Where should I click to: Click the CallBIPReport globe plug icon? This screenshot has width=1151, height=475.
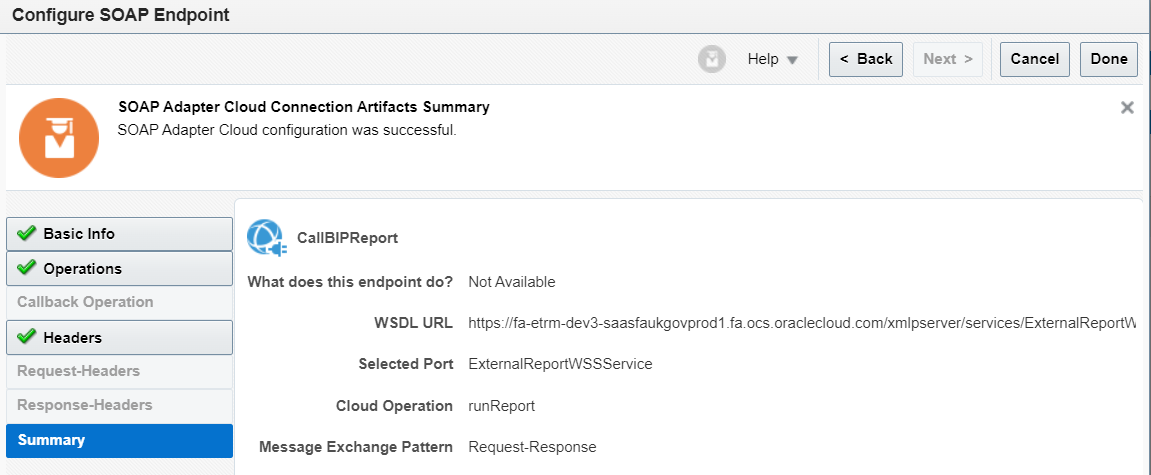(266, 238)
